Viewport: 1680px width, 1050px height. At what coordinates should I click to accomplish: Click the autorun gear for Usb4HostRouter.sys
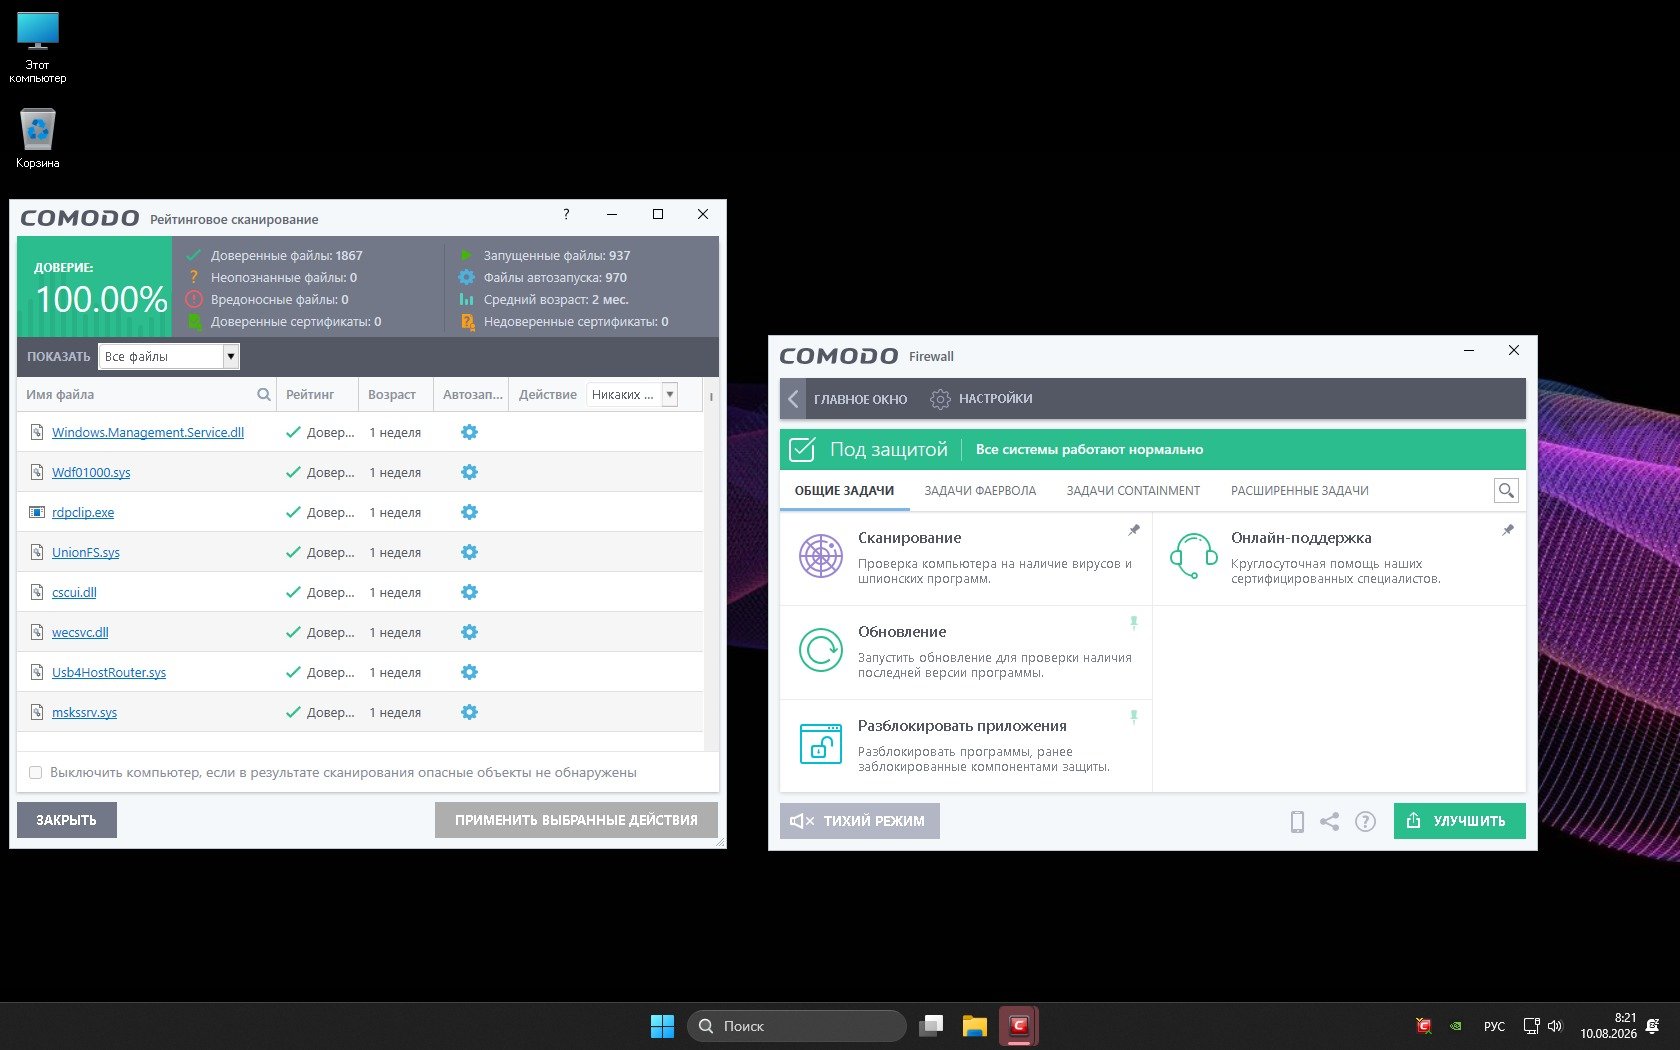pyautogui.click(x=469, y=672)
